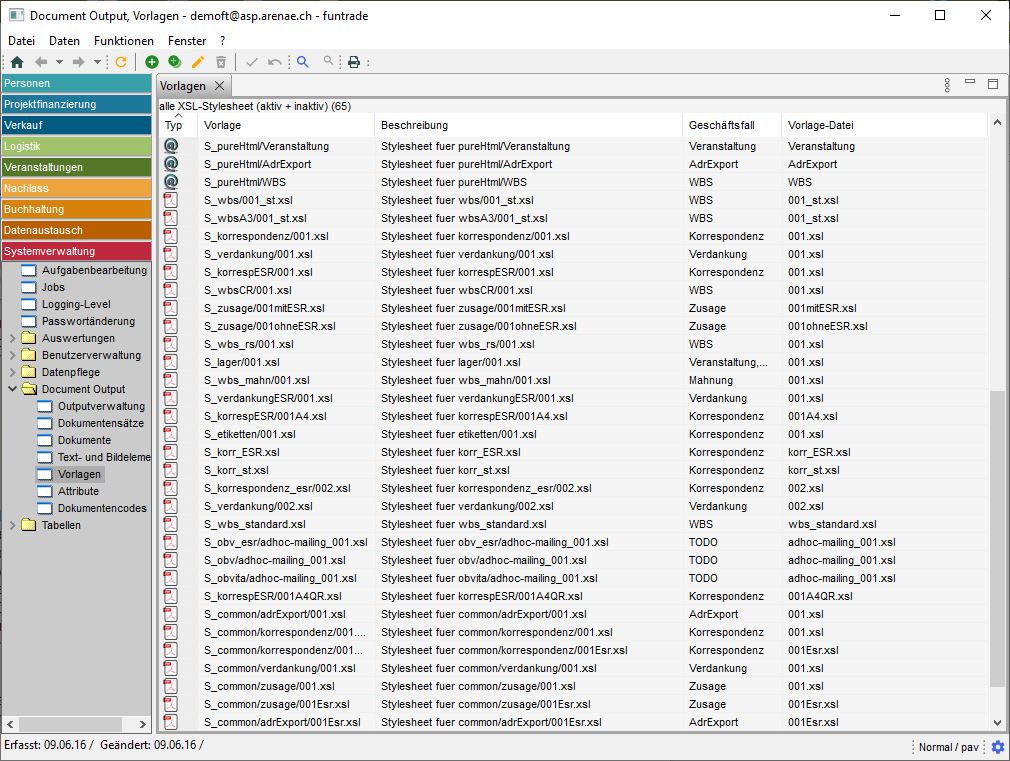Close the Vorlagen tab
Viewport: 1010px width, 761px height.
click(220, 86)
